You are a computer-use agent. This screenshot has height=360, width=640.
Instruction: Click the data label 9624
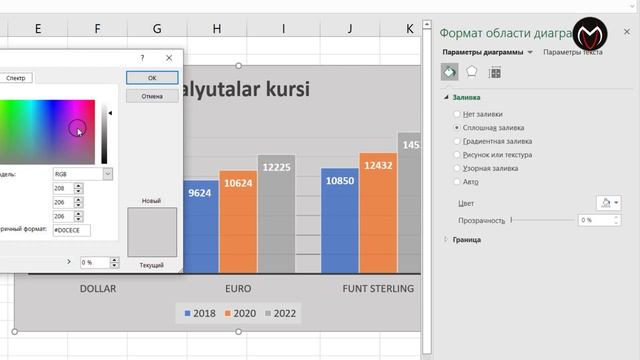tap(200, 193)
